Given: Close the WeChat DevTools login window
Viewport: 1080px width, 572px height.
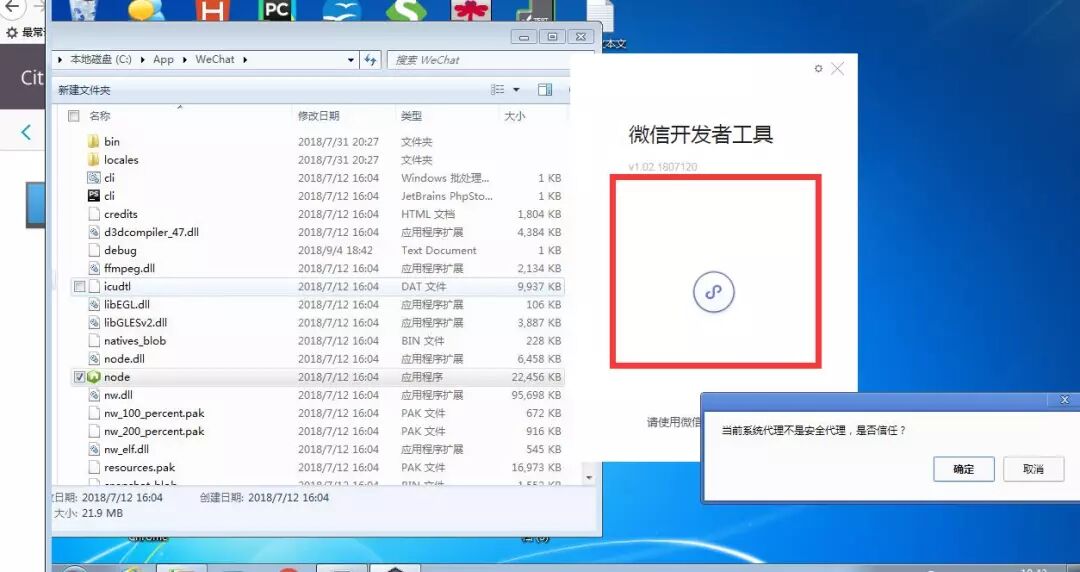Looking at the screenshot, I should [x=838, y=68].
